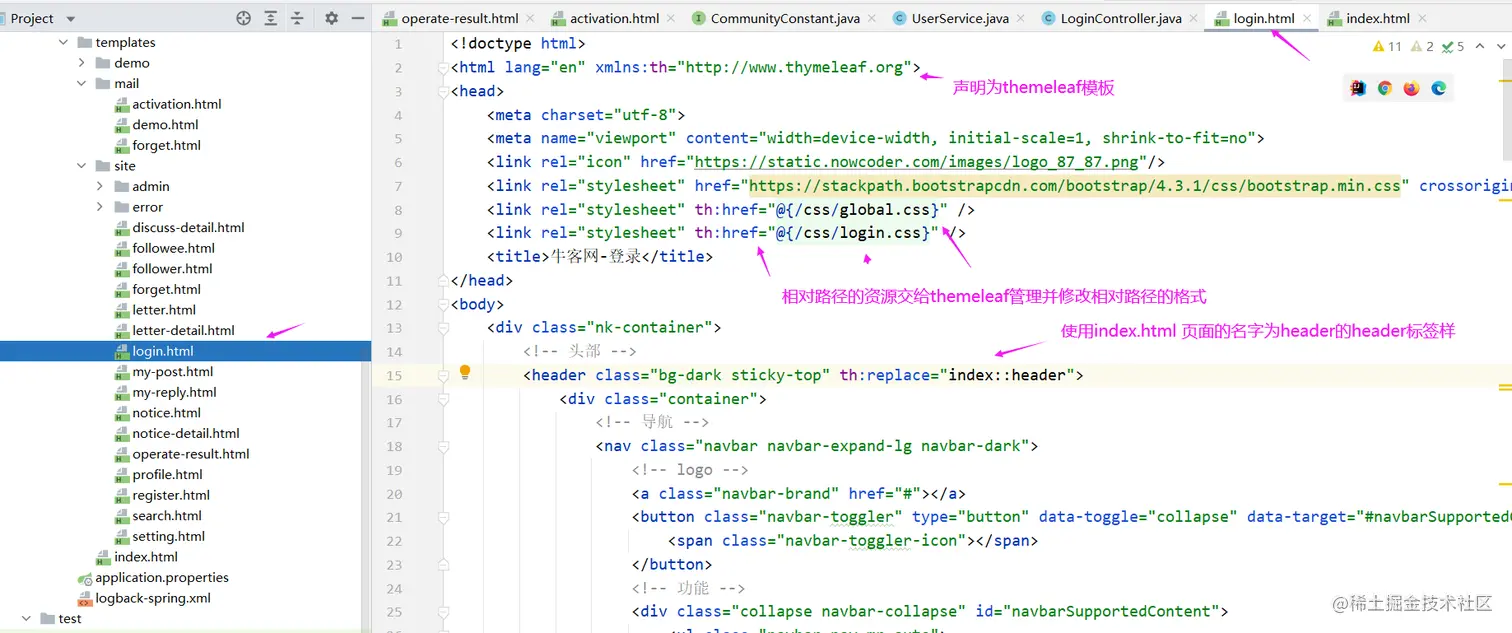This screenshot has width=1512, height=633.
Task: Collapse the site folder
Action: (x=82, y=166)
